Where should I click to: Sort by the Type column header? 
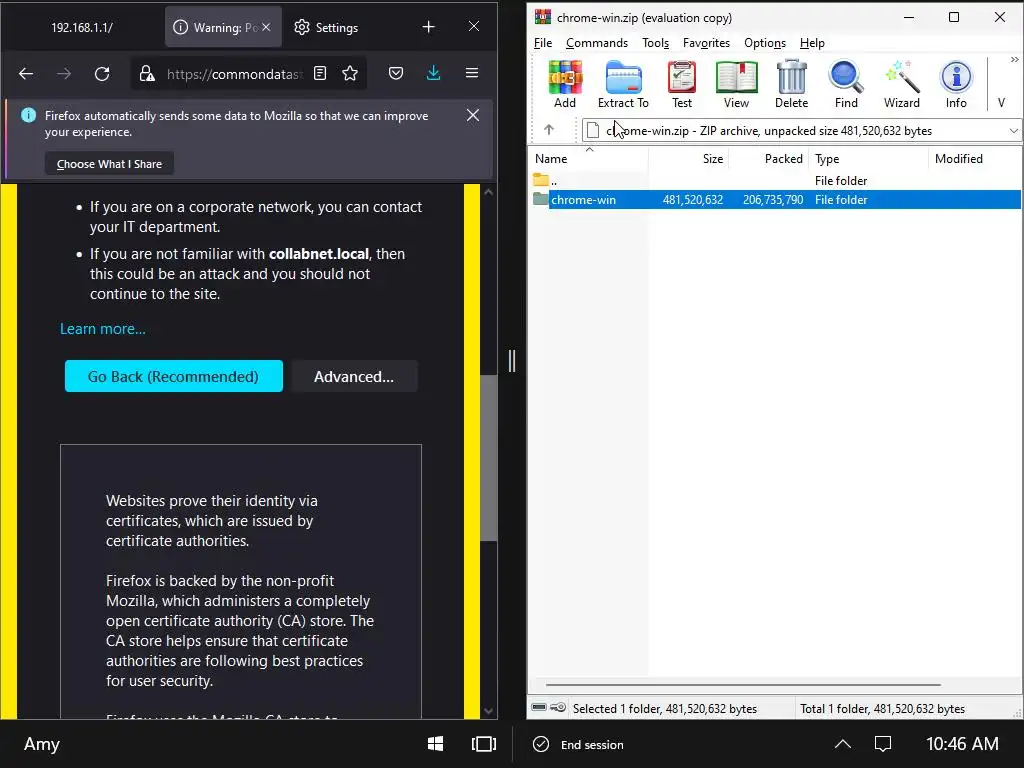click(869, 159)
